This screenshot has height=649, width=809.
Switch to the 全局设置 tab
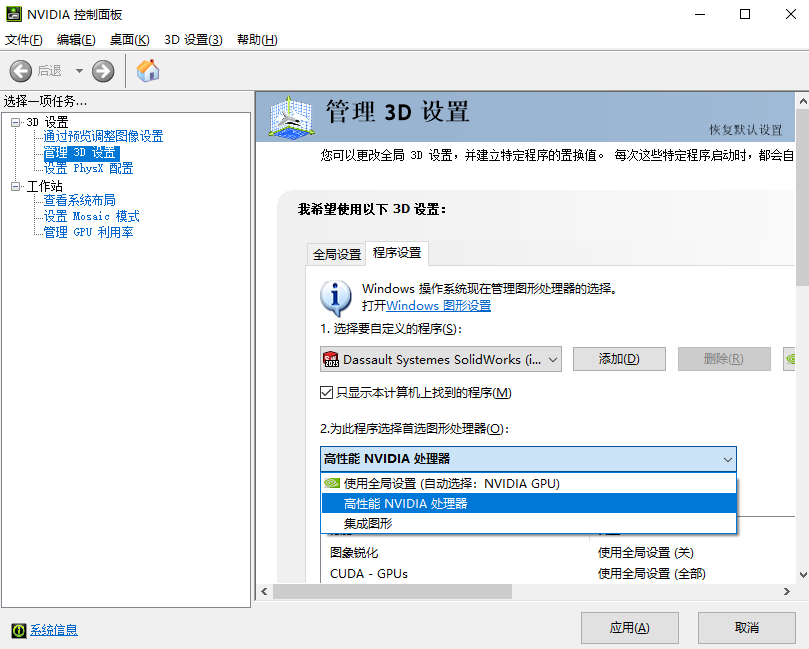(x=337, y=254)
